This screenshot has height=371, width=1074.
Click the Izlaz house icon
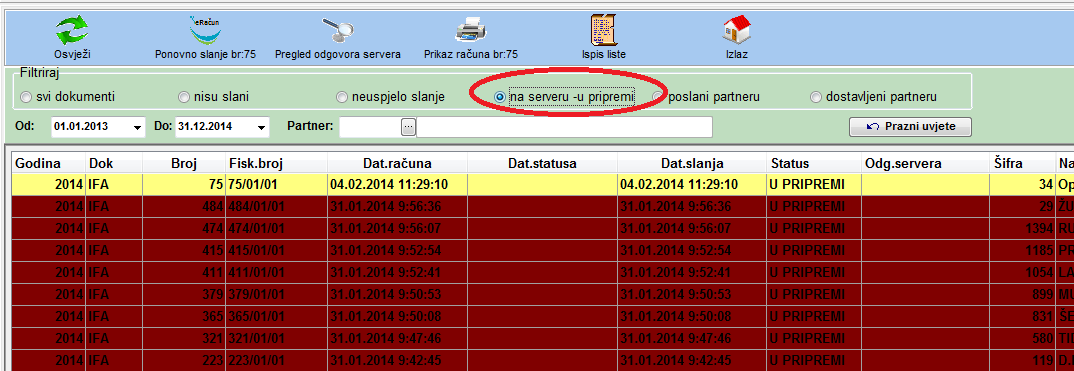(737, 30)
